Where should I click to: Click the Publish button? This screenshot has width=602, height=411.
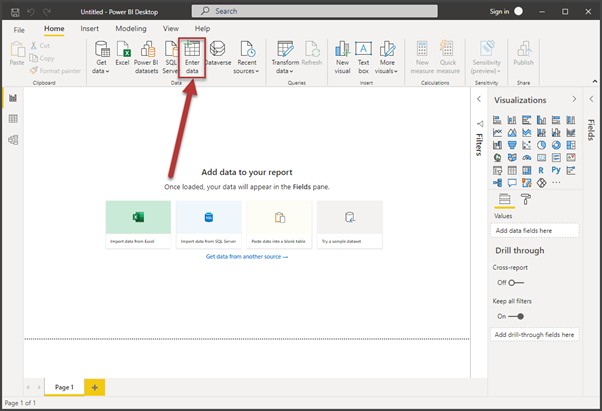click(x=523, y=54)
